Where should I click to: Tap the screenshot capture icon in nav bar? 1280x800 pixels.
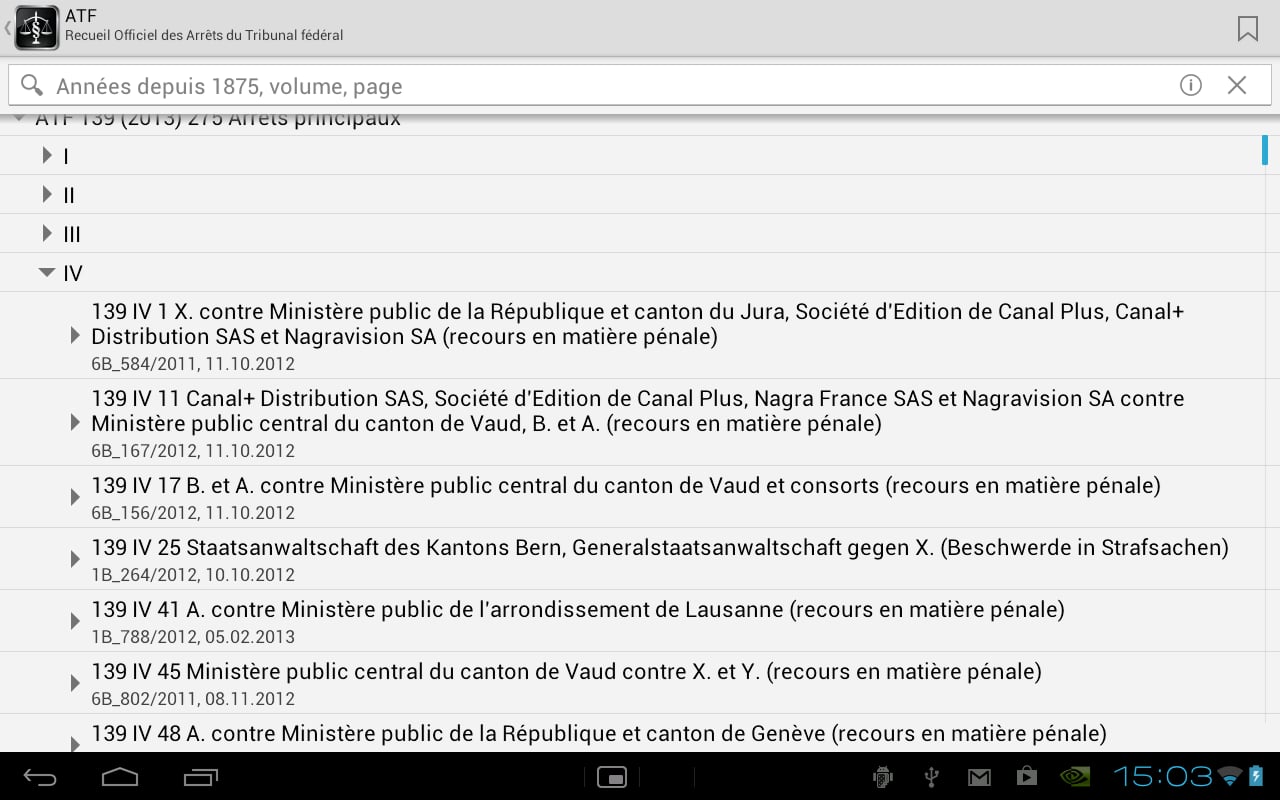[611, 777]
